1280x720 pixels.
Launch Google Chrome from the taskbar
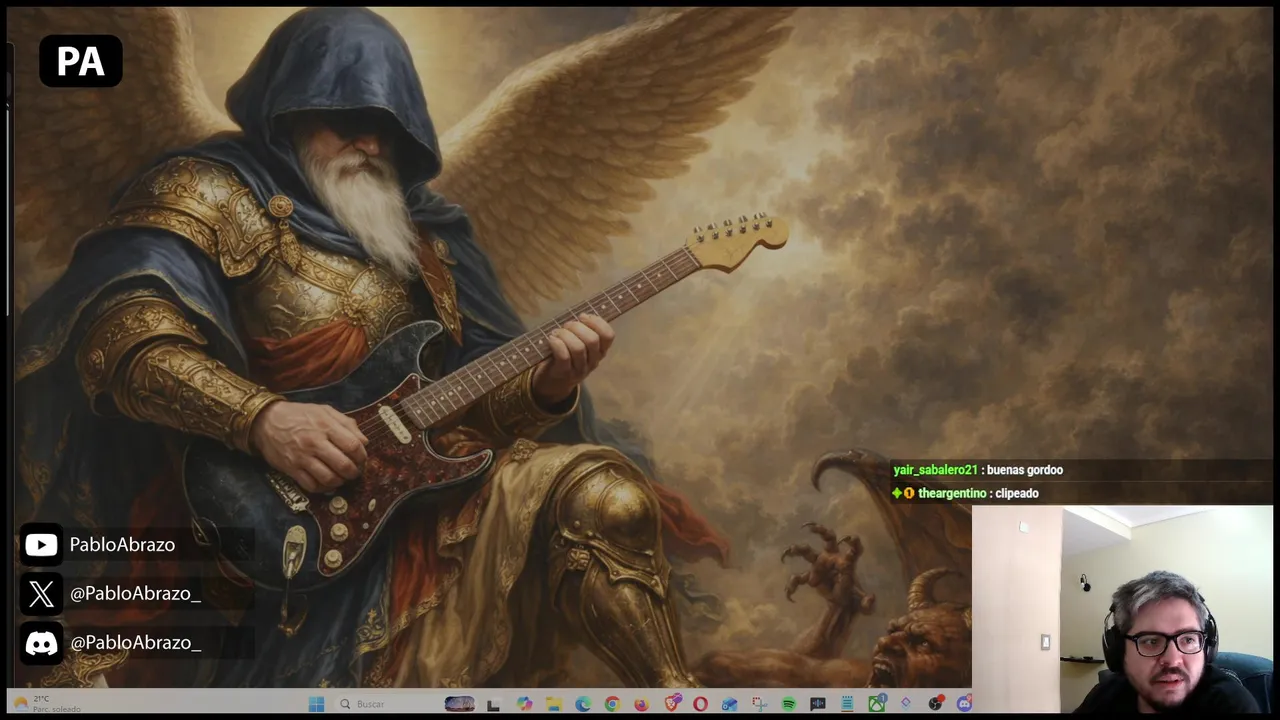click(x=612, y=704)
